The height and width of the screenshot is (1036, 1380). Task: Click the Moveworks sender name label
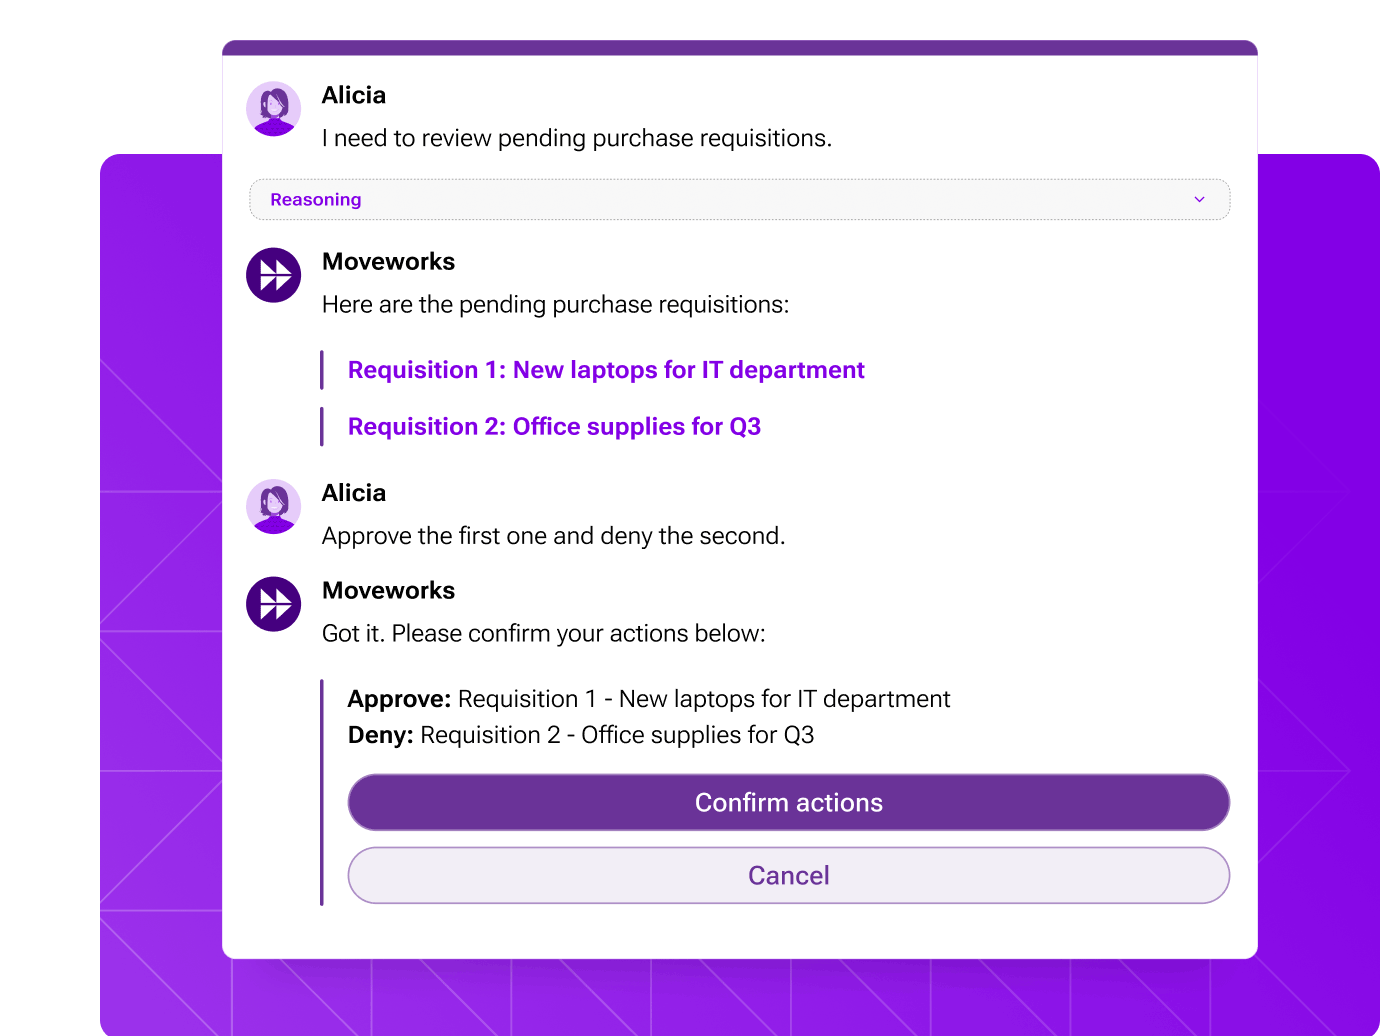[388, 261]
